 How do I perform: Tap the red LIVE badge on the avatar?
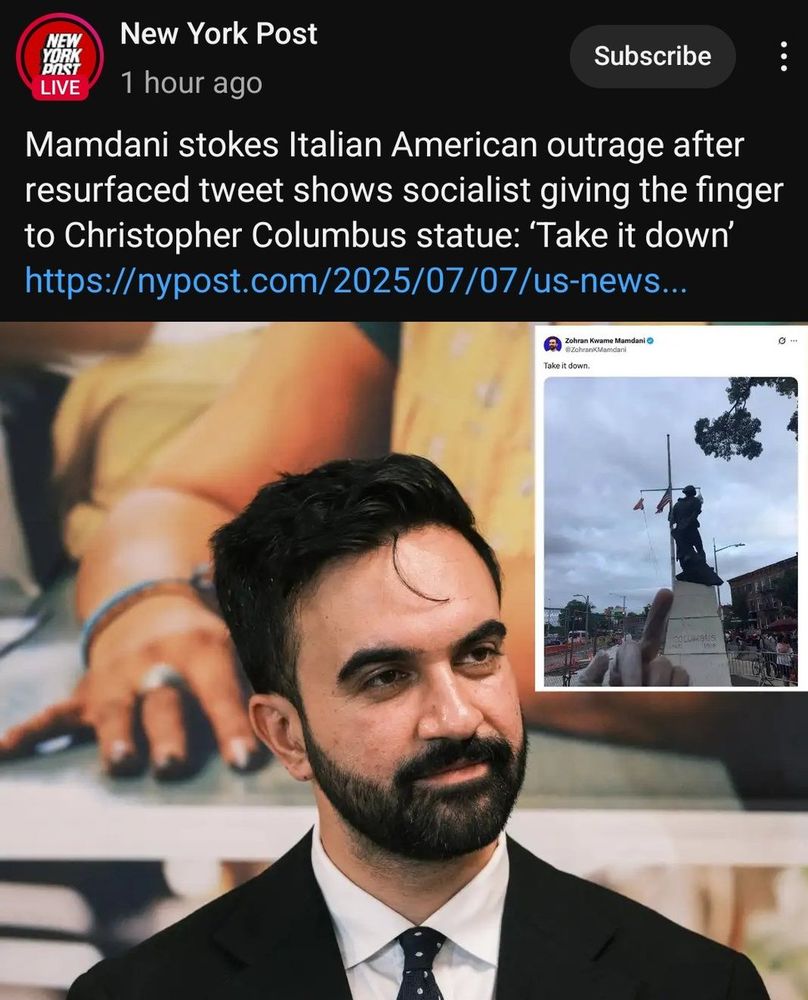(60, 87)
